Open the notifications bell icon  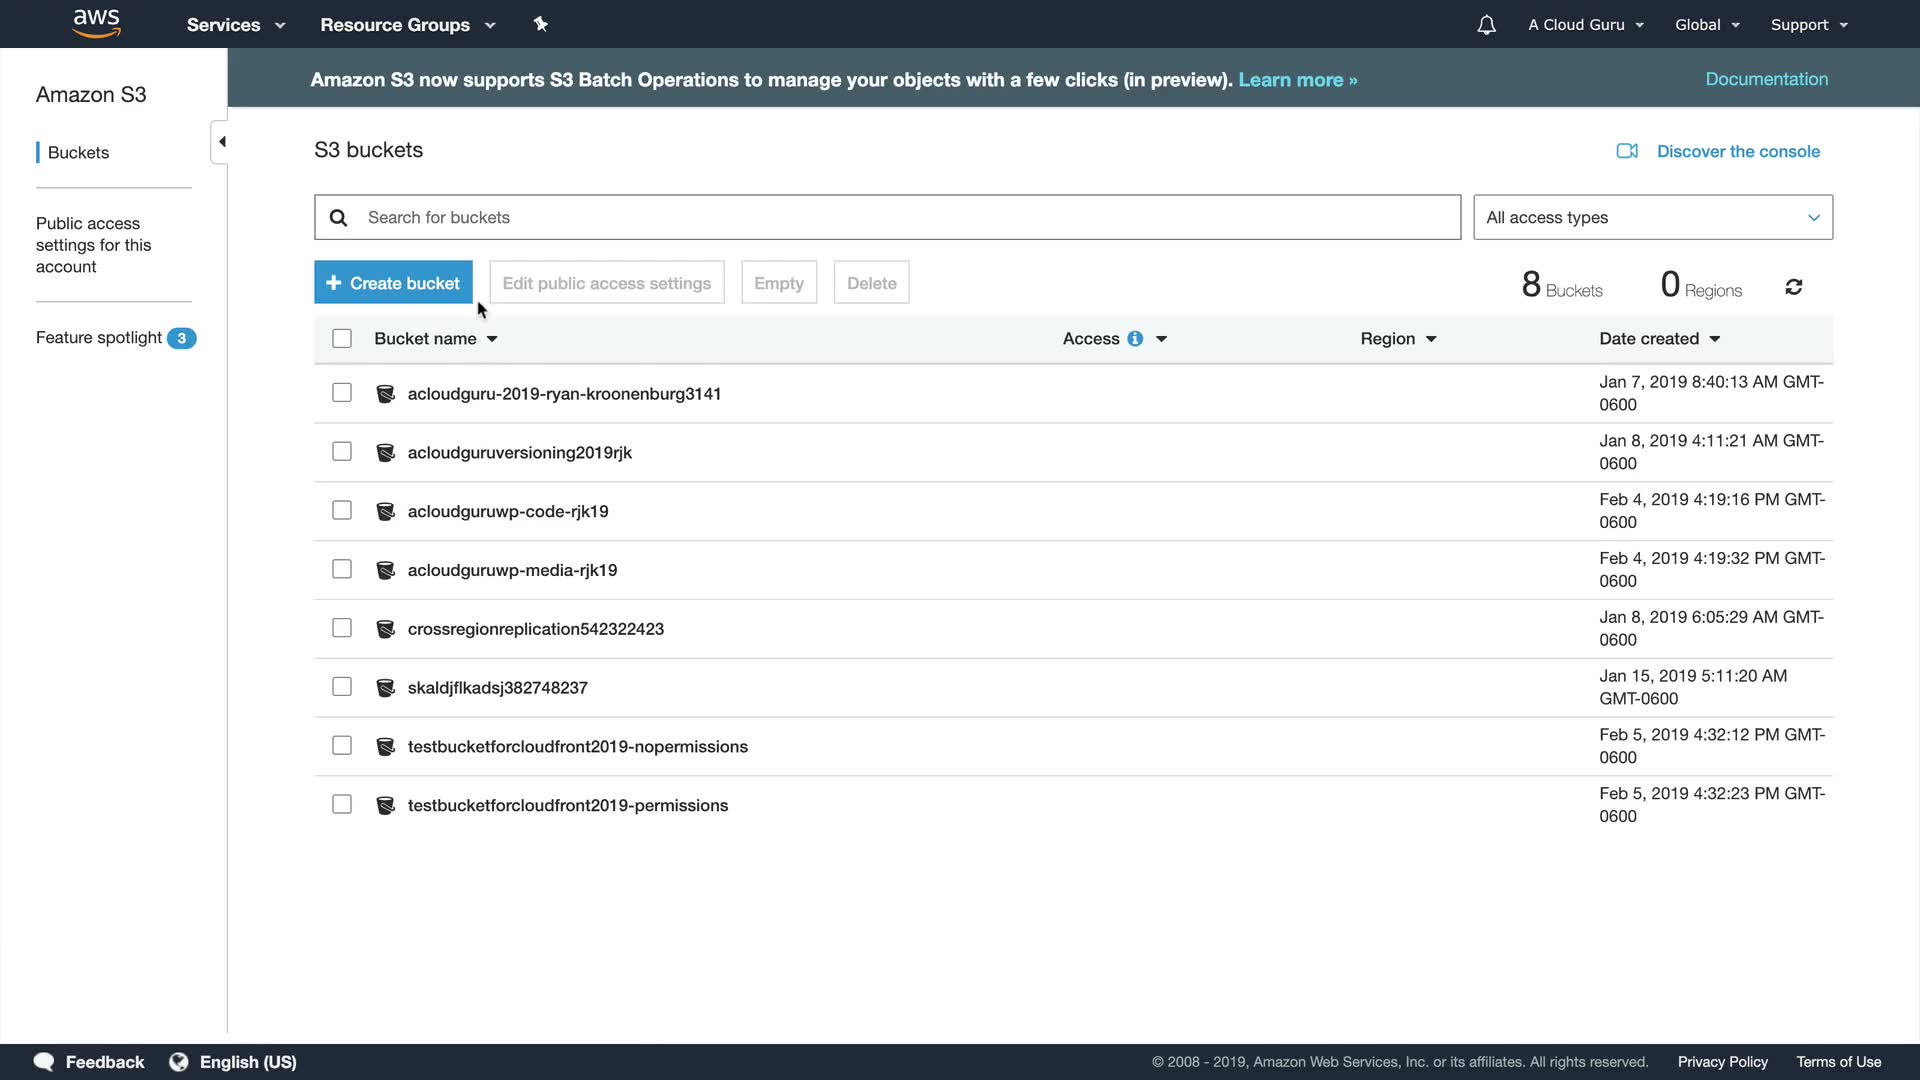point(1486,25)
